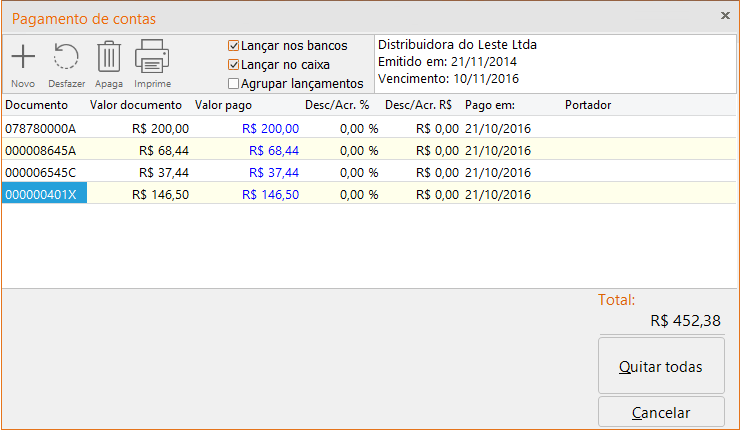740x430 pixels.
Task: Click black document value R$ 146,50
Action: 160,194
